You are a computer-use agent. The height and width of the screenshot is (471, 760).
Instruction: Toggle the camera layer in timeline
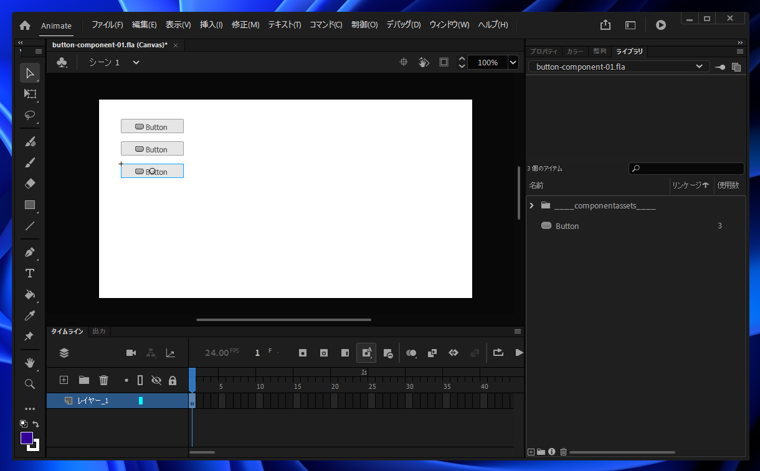(131, 353)
